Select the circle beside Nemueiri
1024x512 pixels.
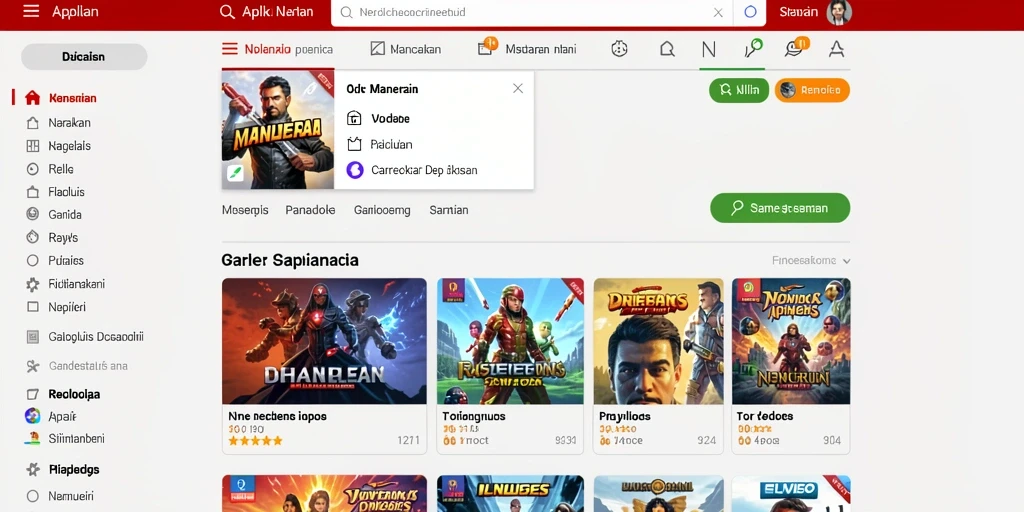pos(32,496)
